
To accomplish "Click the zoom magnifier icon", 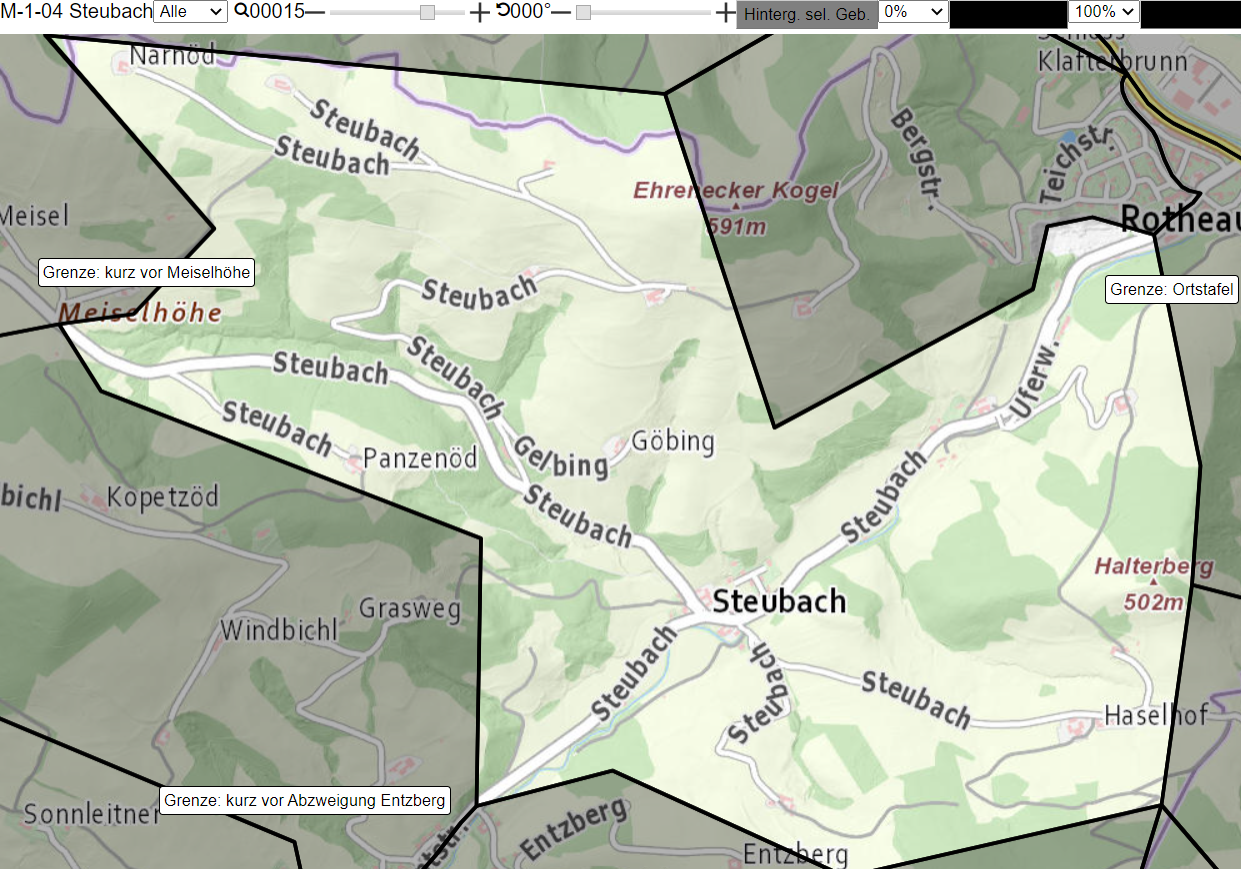I will [241, 12].
